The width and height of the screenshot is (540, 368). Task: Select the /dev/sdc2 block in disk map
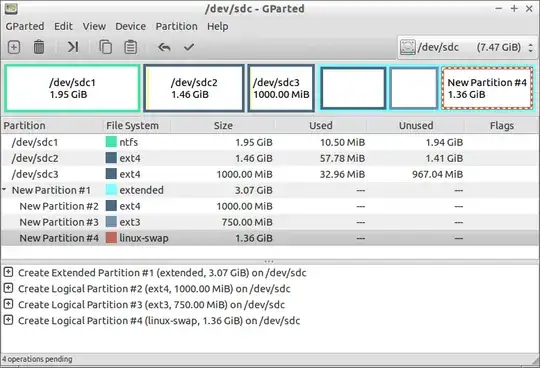tap(194, 88)
